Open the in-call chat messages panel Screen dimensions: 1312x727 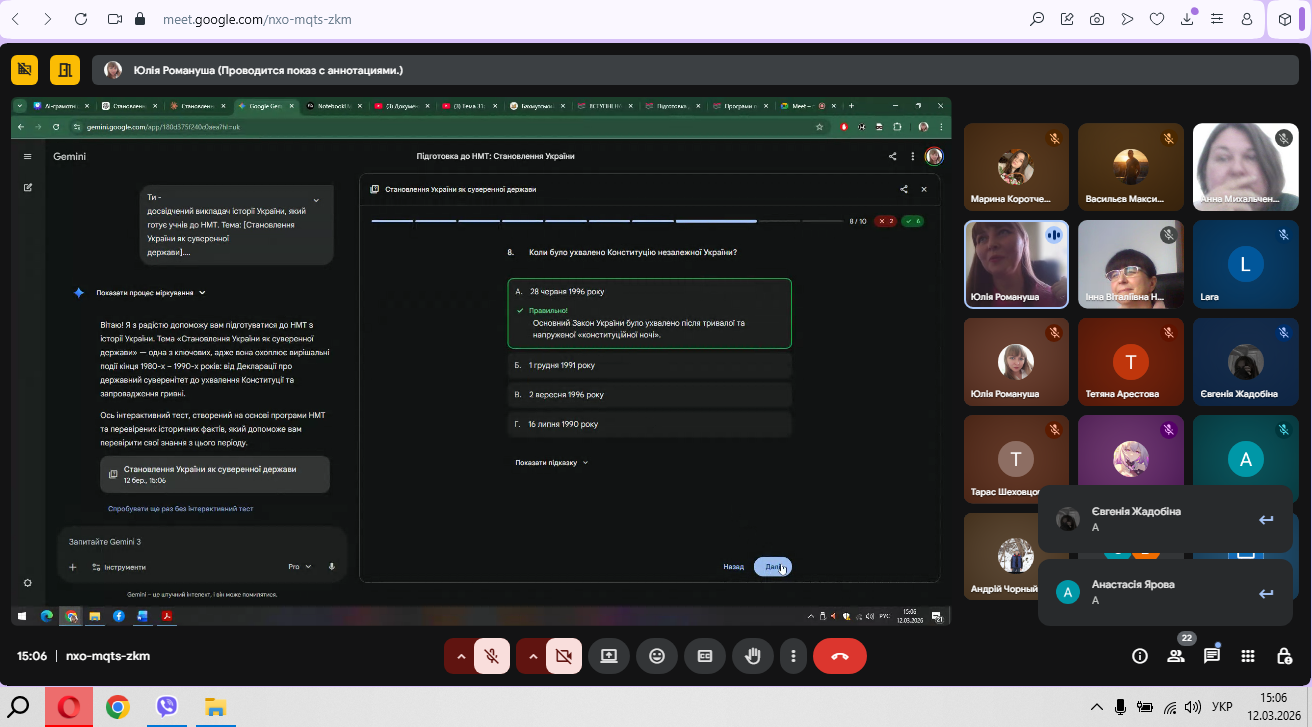1211,656
